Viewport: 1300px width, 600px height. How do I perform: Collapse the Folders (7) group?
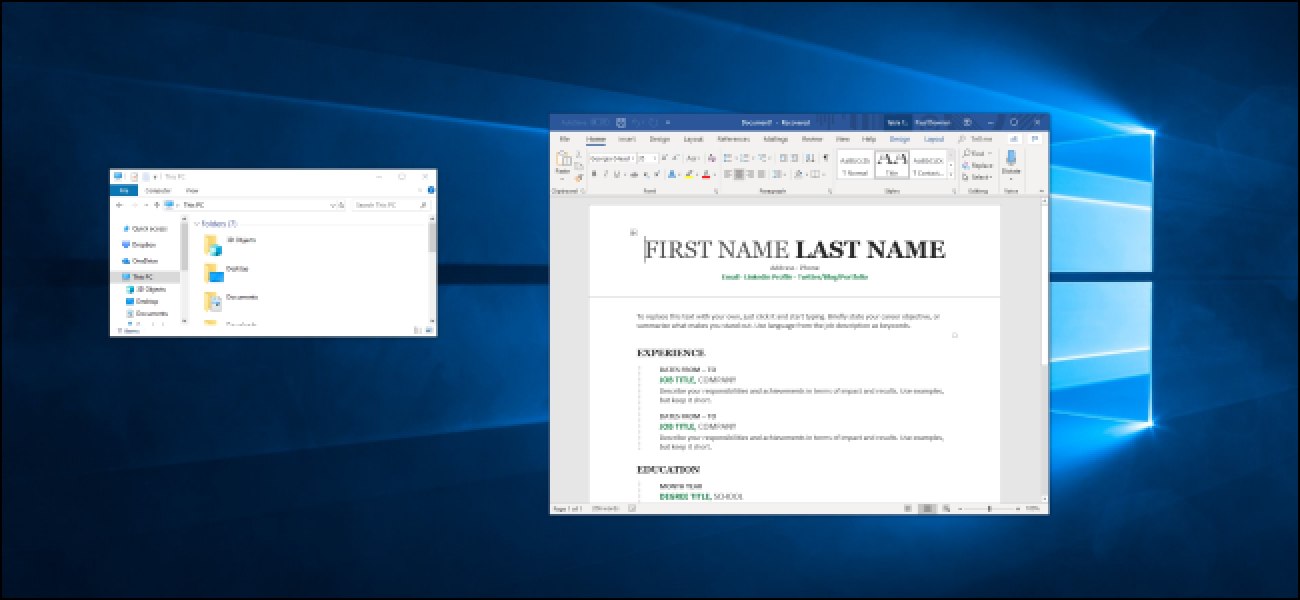pyautogui.click(x=197, y=223)
